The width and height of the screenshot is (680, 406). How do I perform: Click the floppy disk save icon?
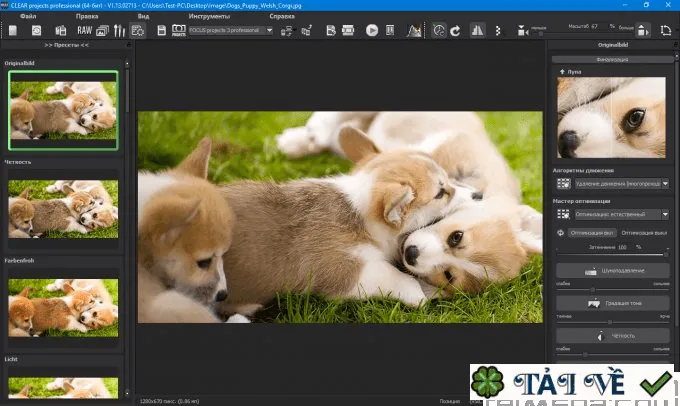click(161, 30)
